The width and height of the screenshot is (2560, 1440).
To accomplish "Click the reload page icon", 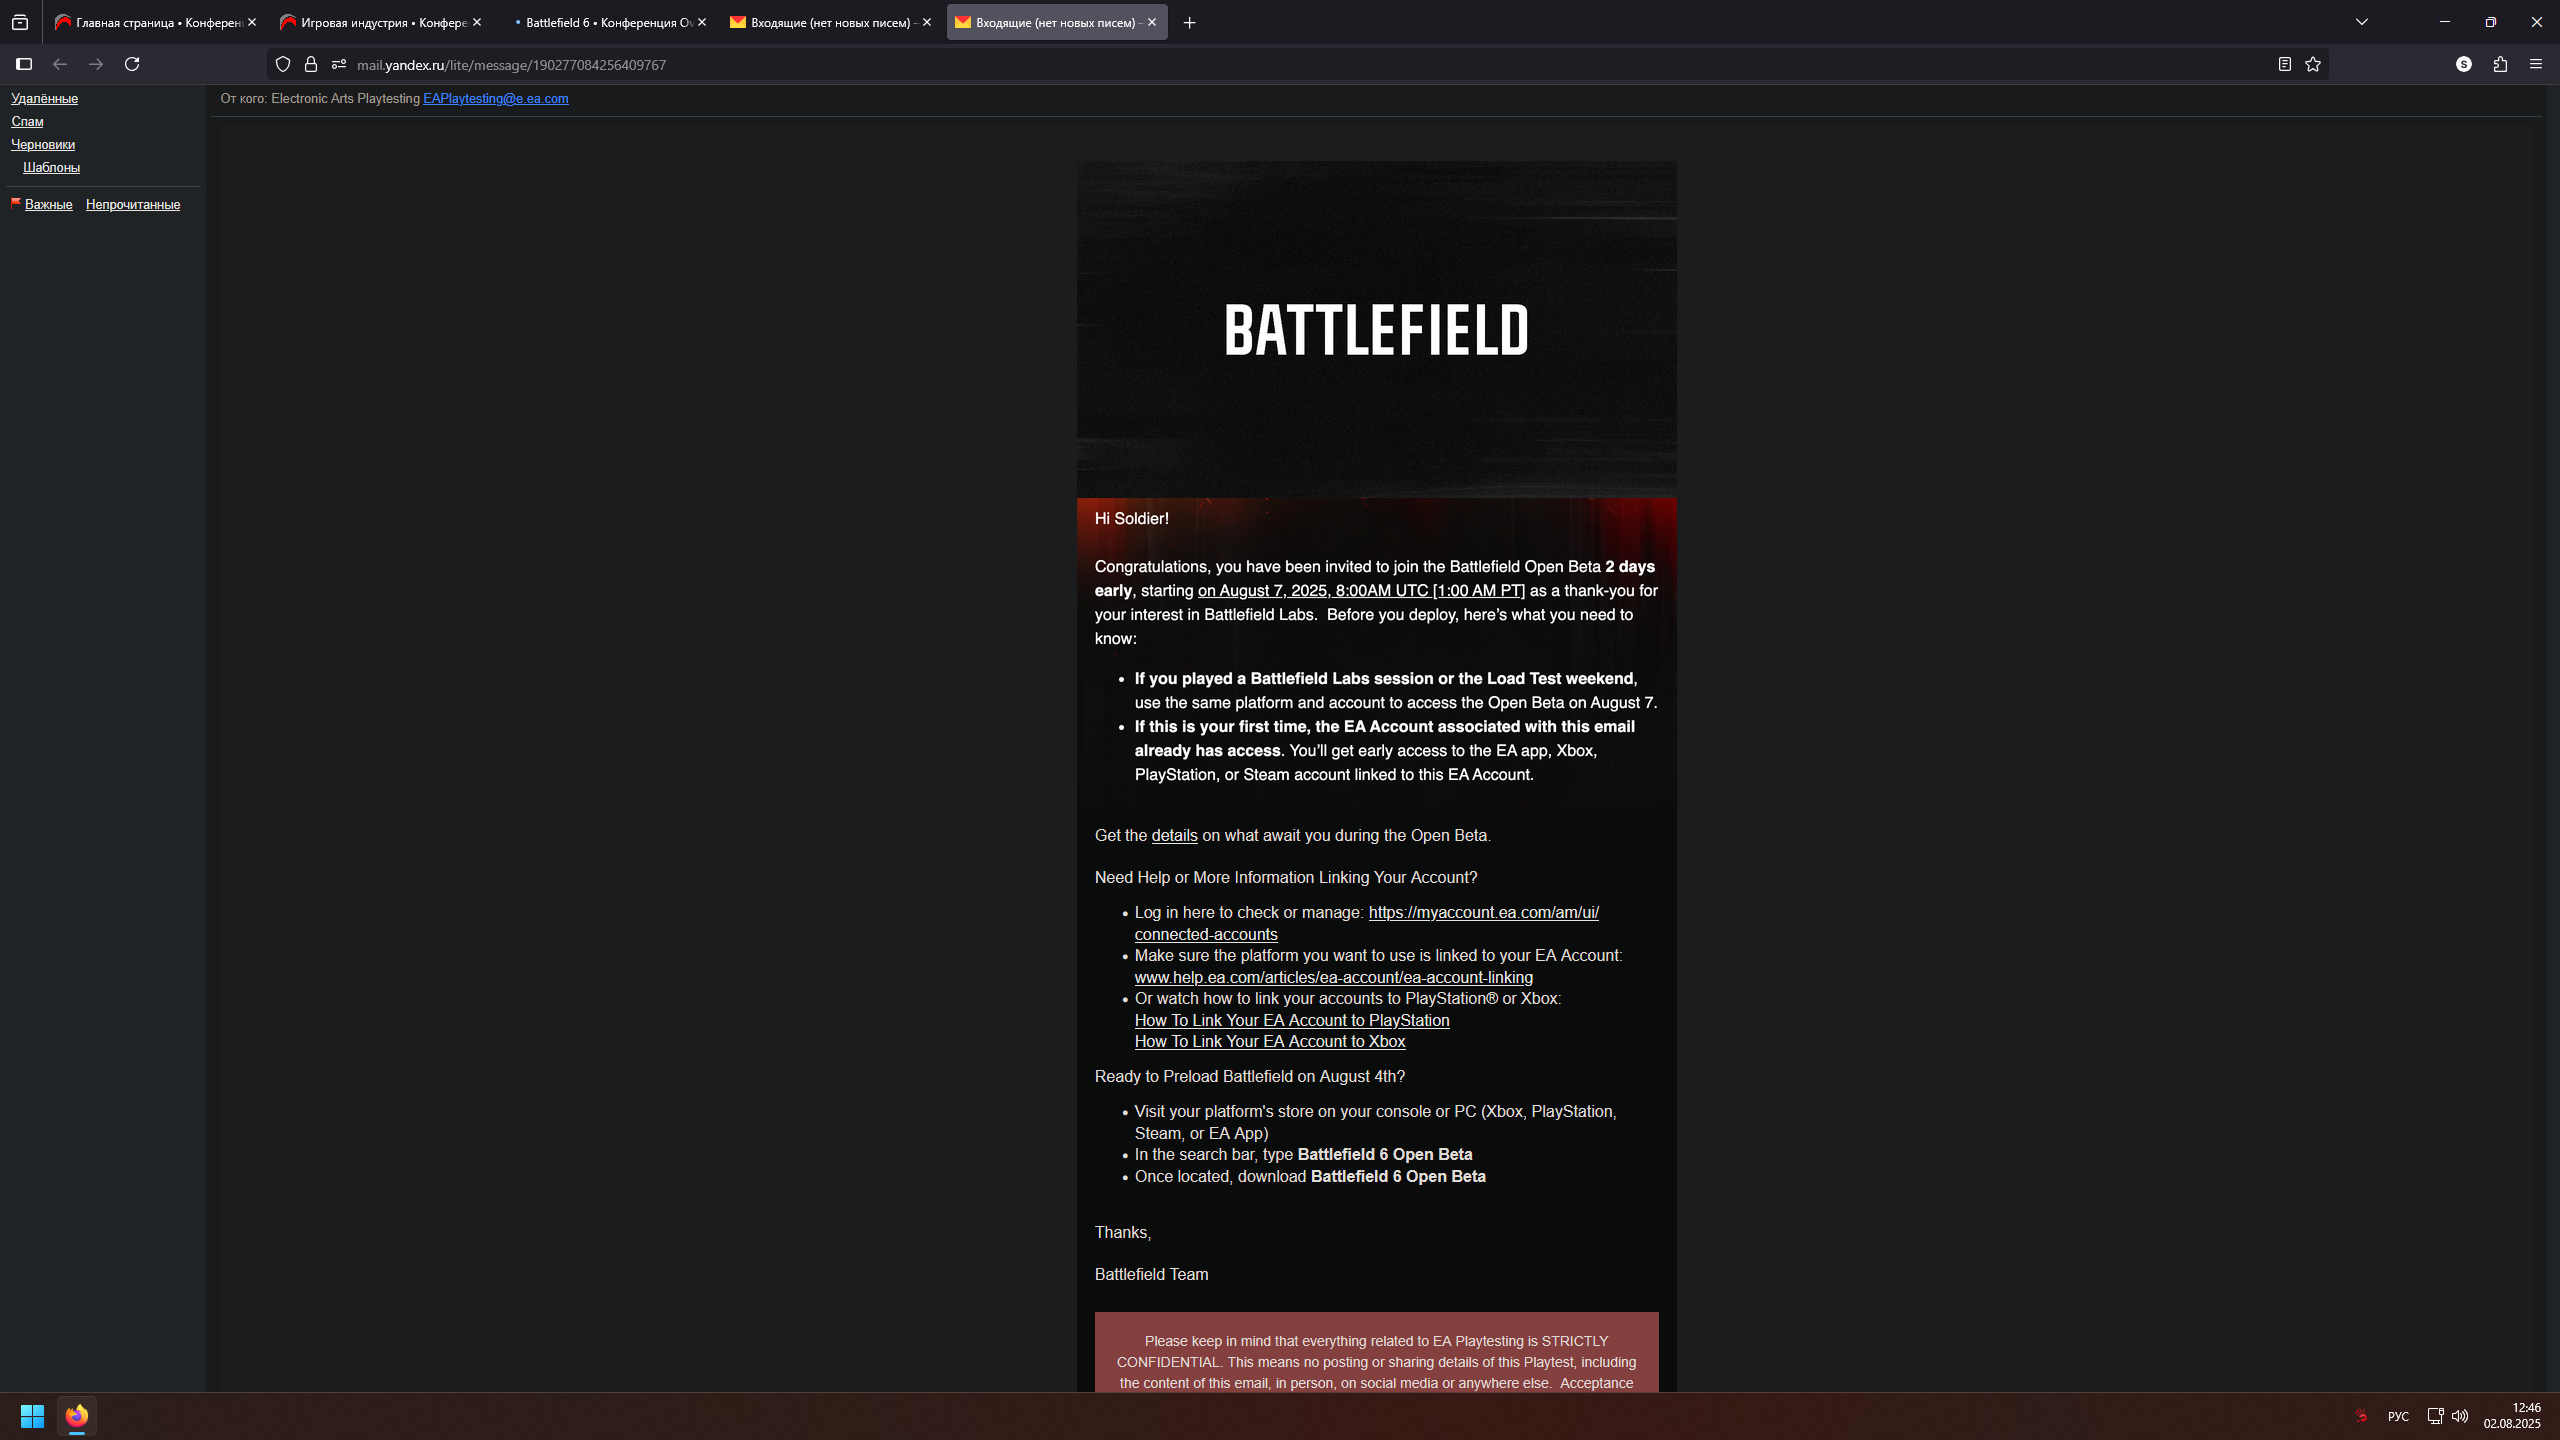I will coord(132,64).
